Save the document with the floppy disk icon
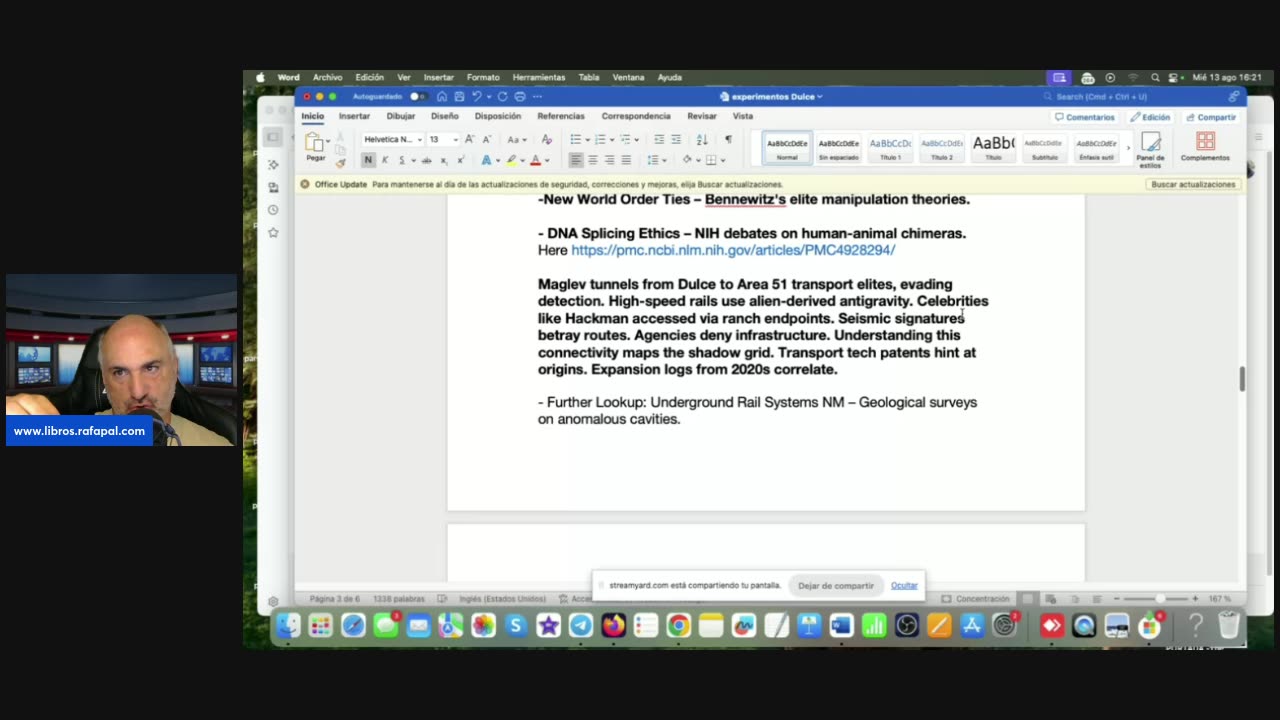This screenshot has height=720, width=1280. [459, 97]
